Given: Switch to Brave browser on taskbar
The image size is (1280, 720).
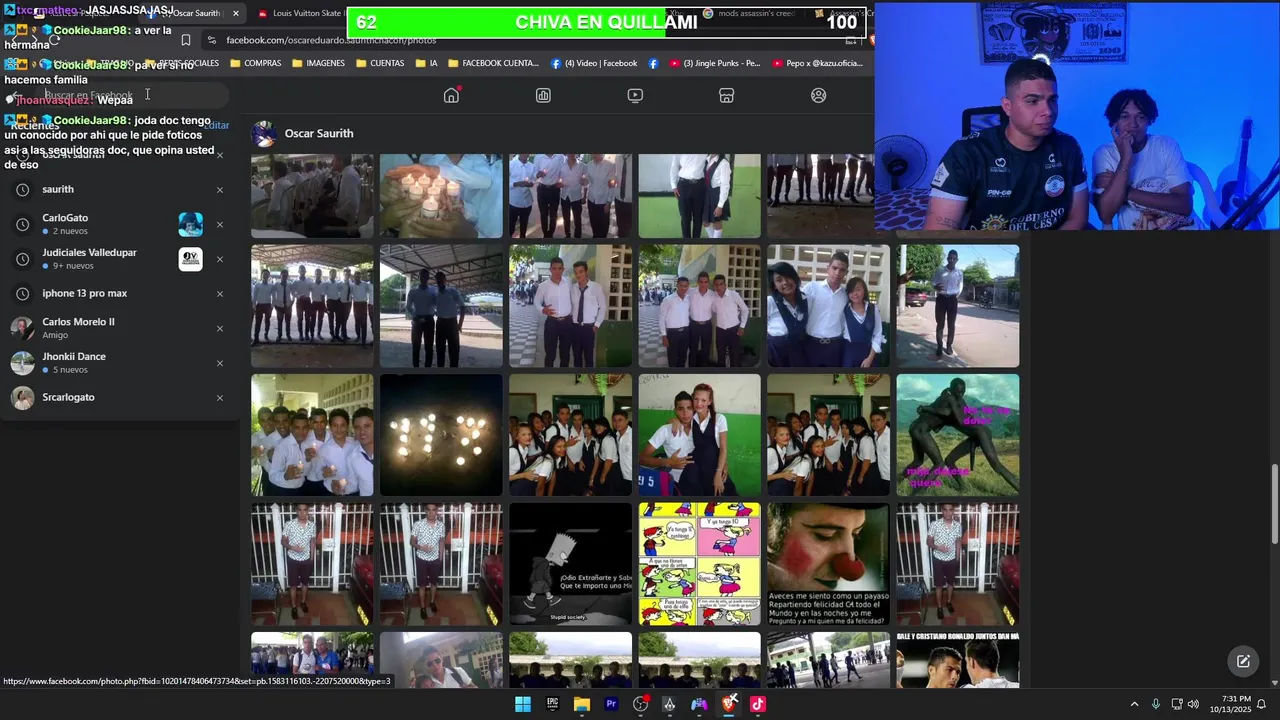Looking at the screenshot, I should pos(729,704).
